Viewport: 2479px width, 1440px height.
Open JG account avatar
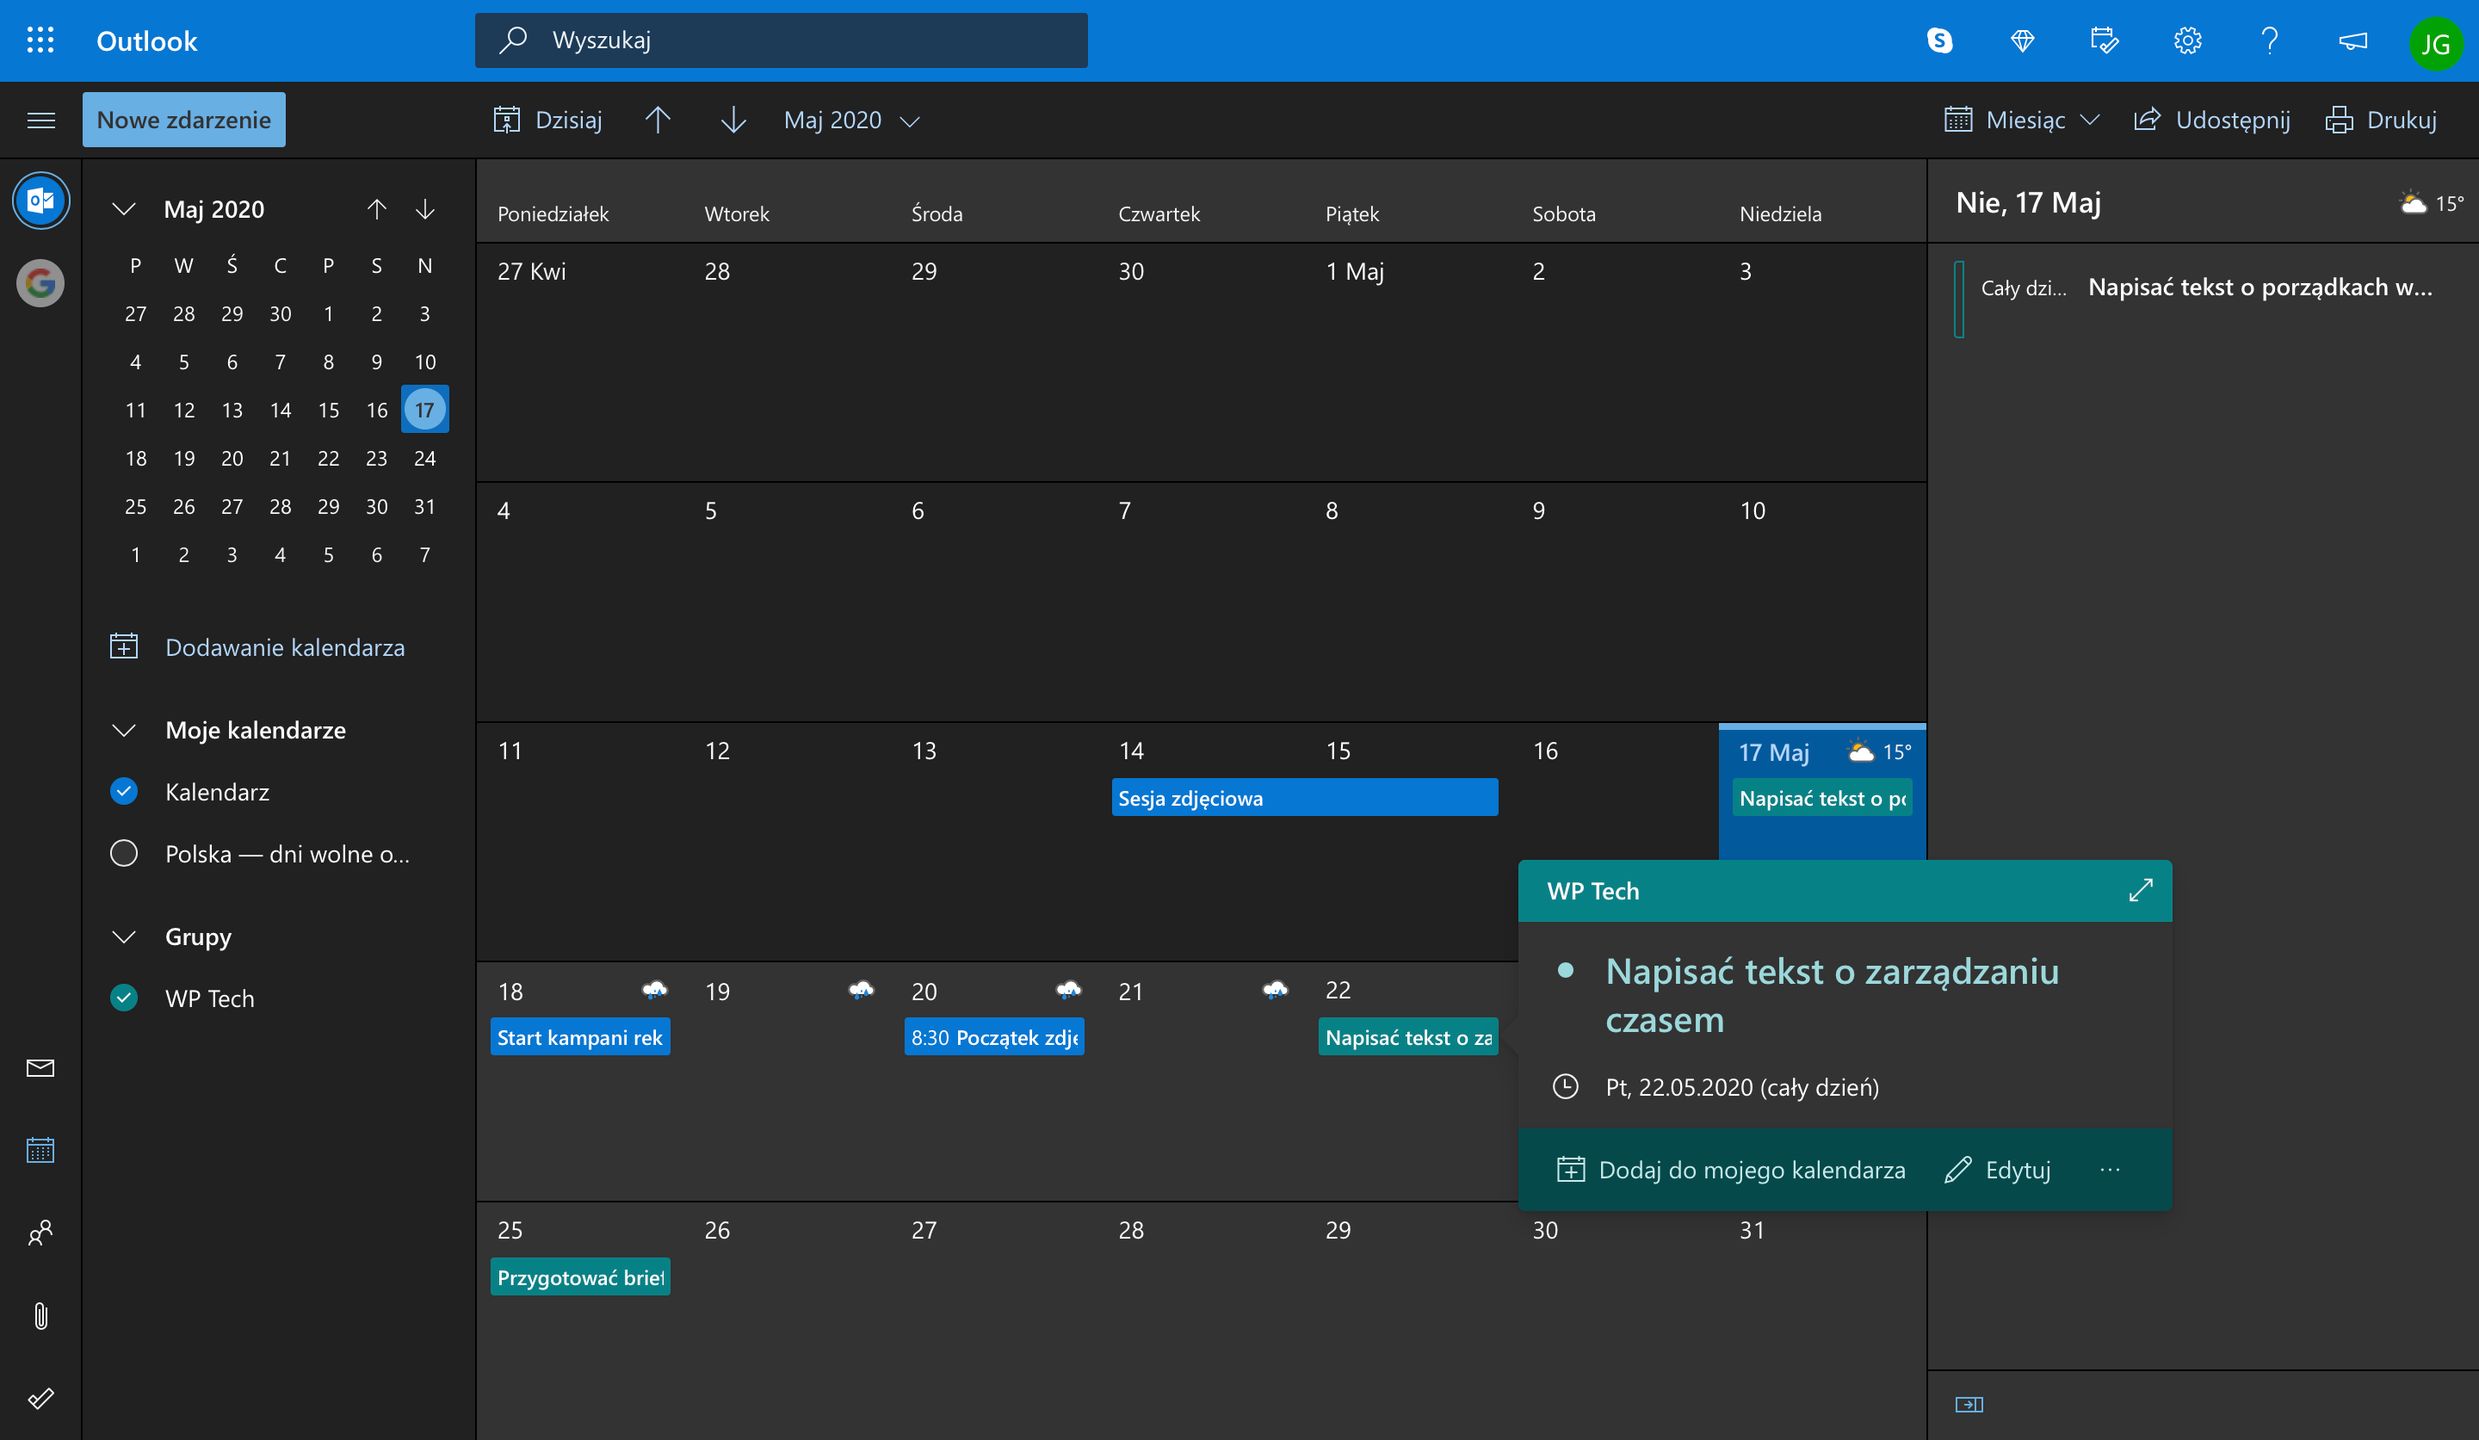(2435, 43)
